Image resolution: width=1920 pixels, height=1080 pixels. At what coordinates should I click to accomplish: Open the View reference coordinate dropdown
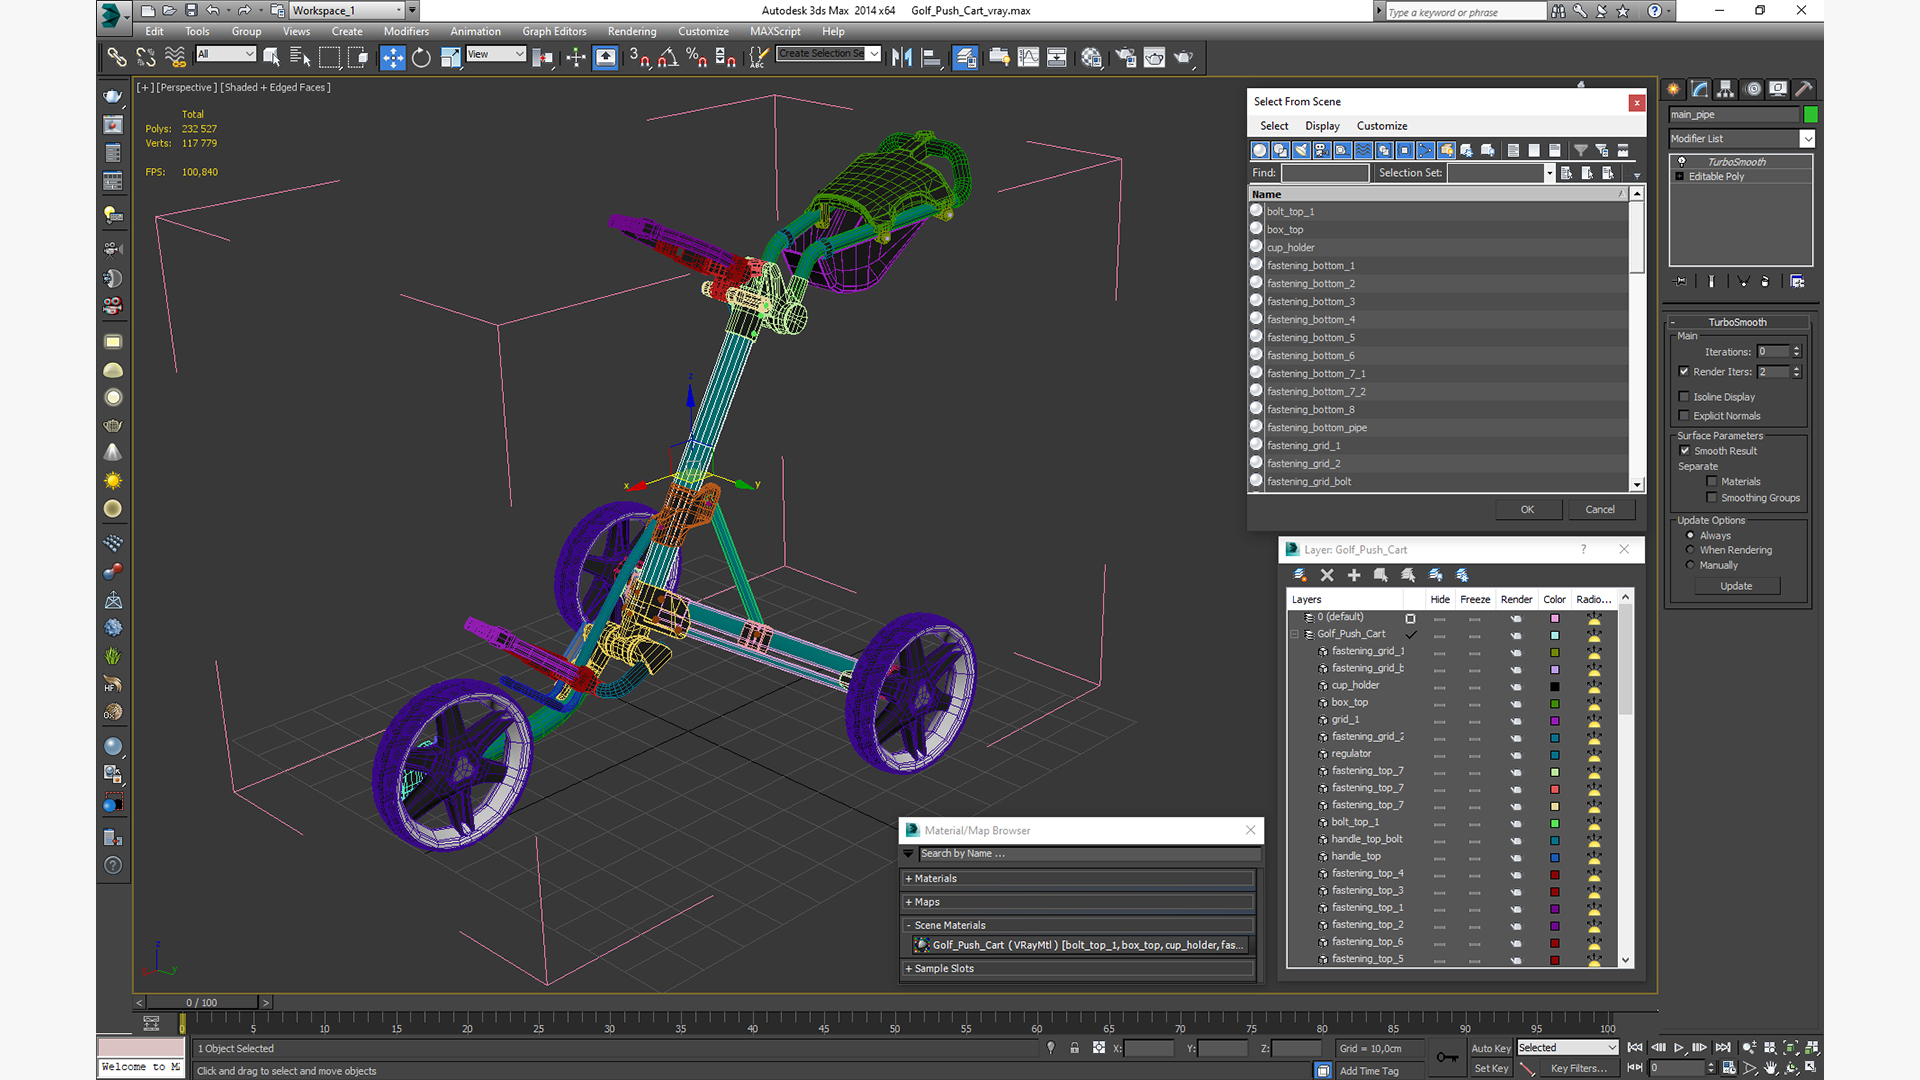click(496, 54)
